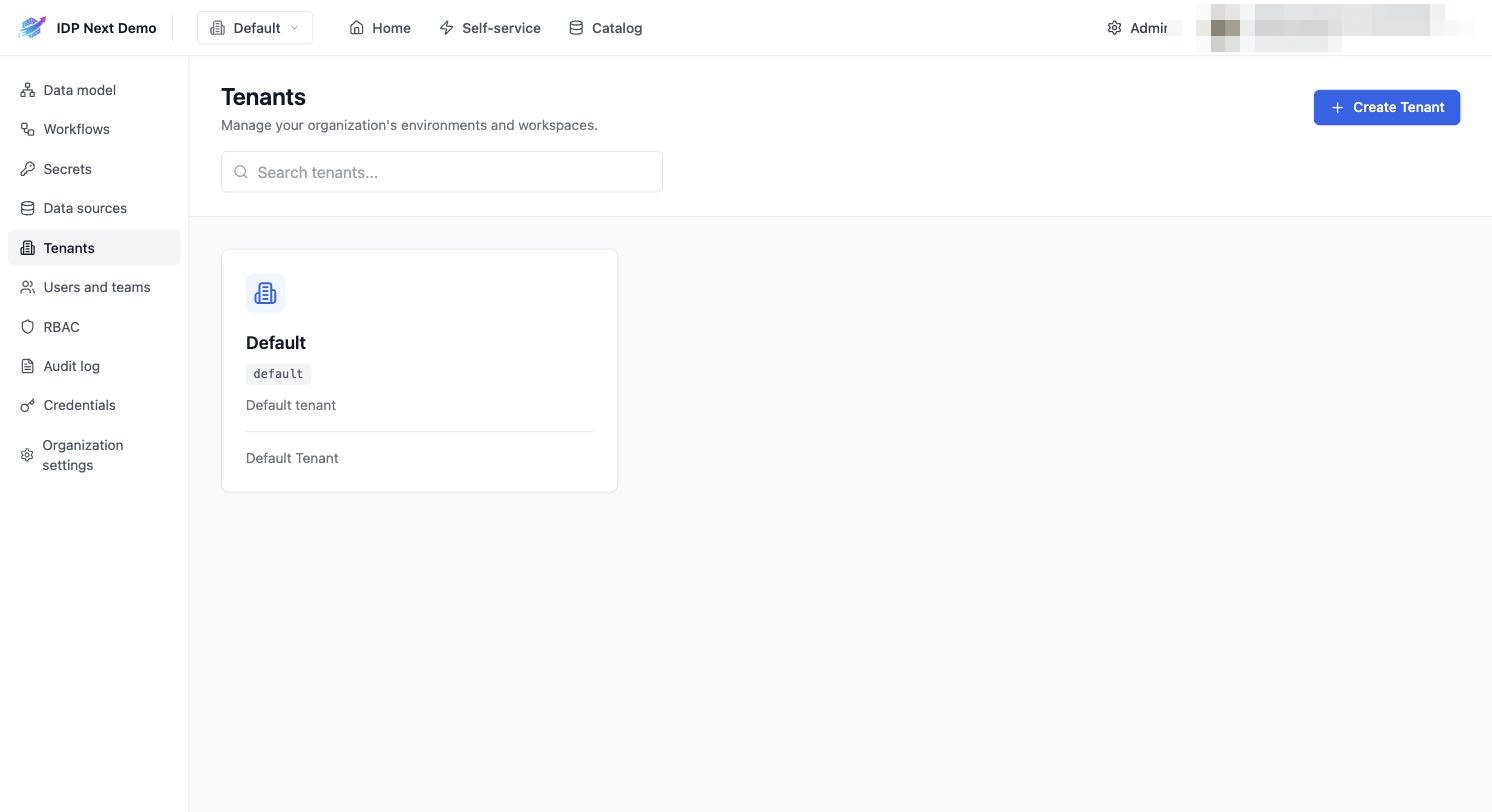Open the Catalog nav item
The width and height of the screenshot is (1492, 812).
pyautogui.click(x=606, y=28)
